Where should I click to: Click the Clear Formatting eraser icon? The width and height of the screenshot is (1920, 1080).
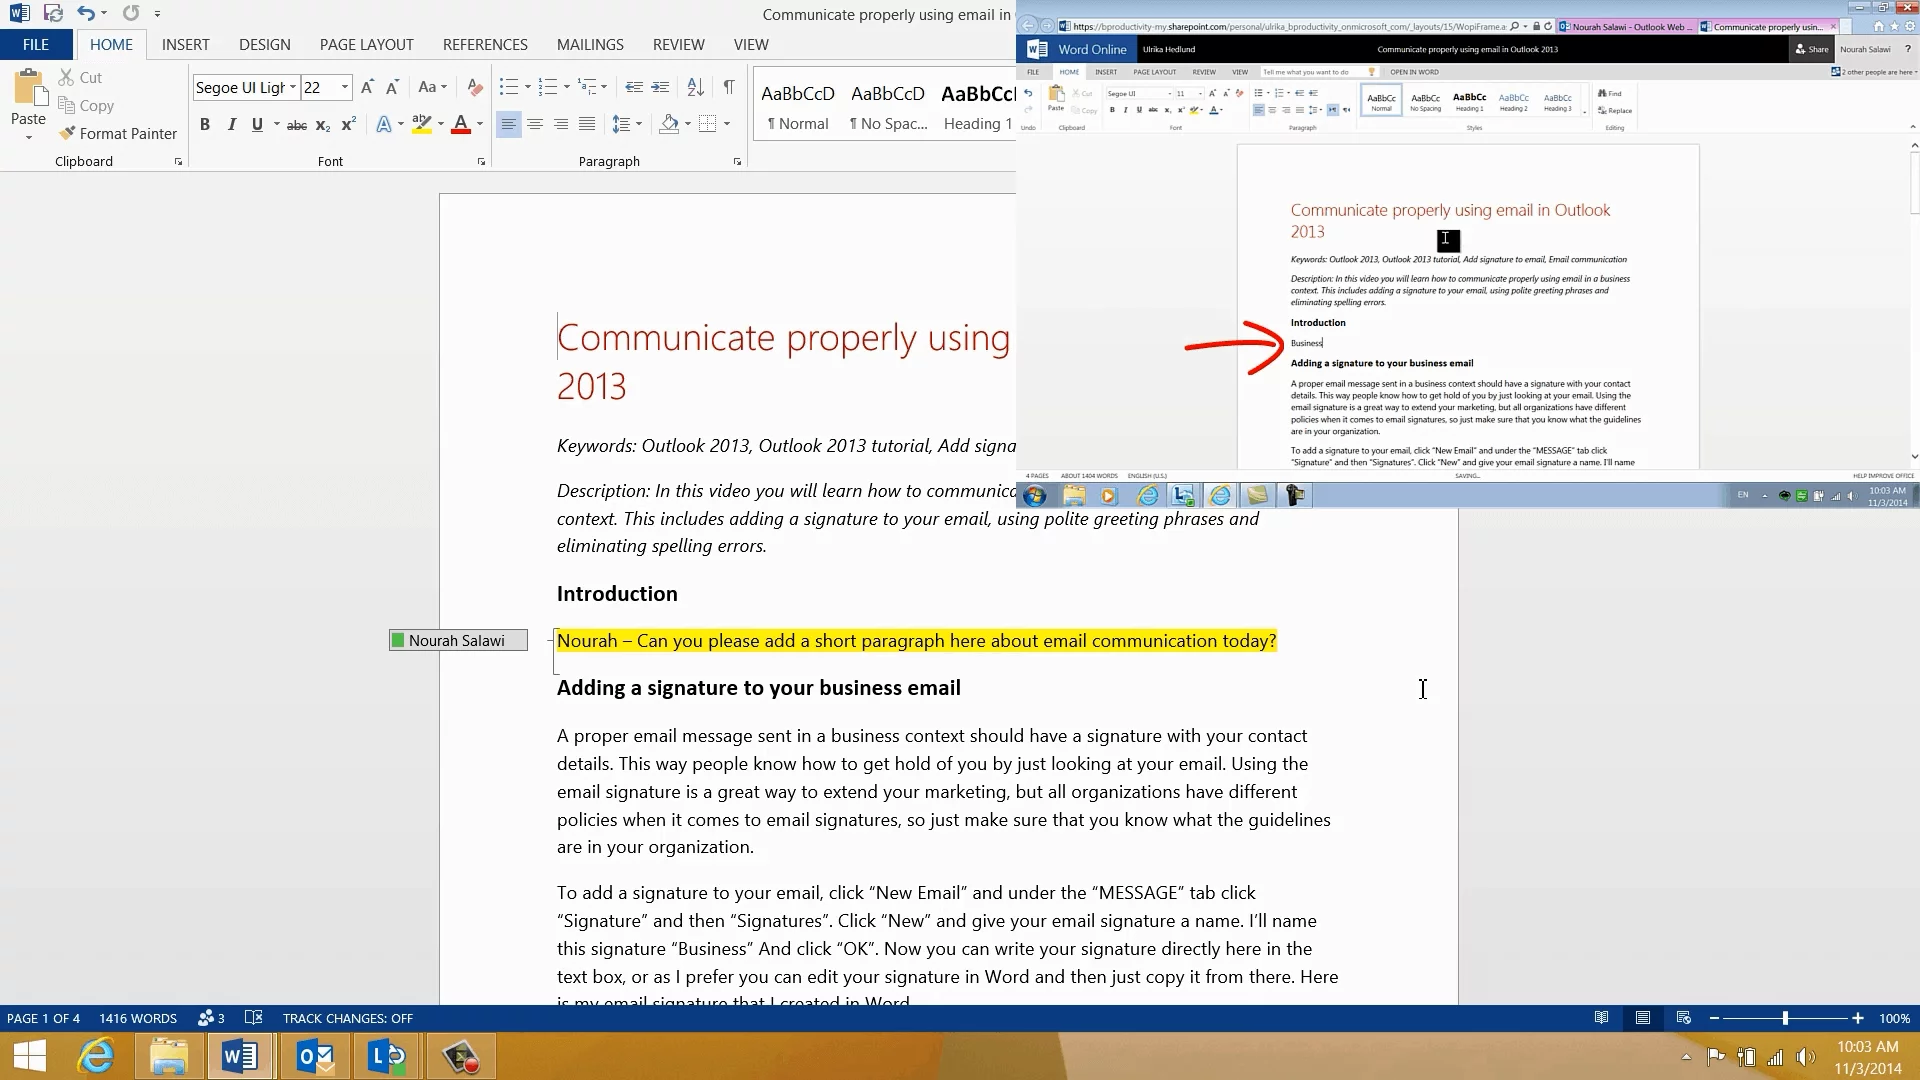(475, 87)
